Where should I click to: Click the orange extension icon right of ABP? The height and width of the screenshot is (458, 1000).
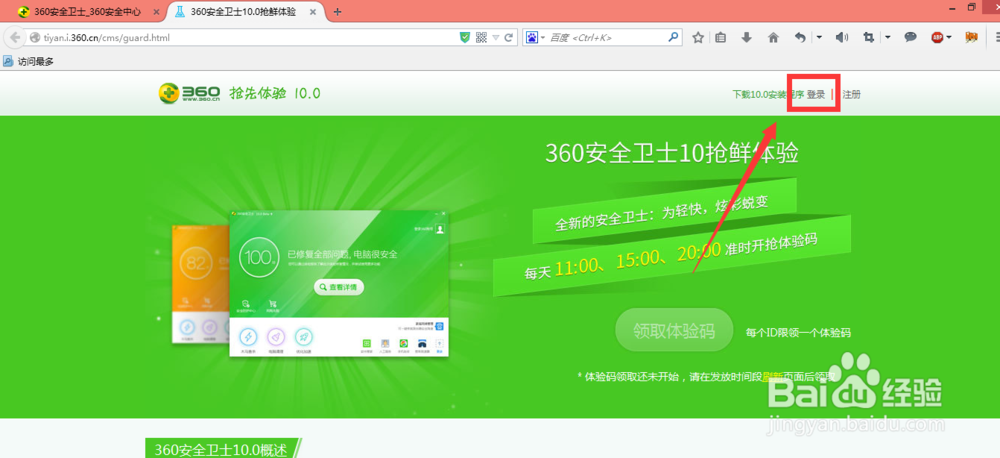971,38
